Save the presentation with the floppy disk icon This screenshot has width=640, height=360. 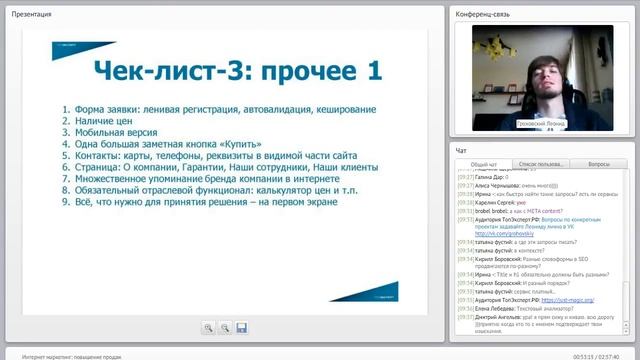[x=242, y=328]
